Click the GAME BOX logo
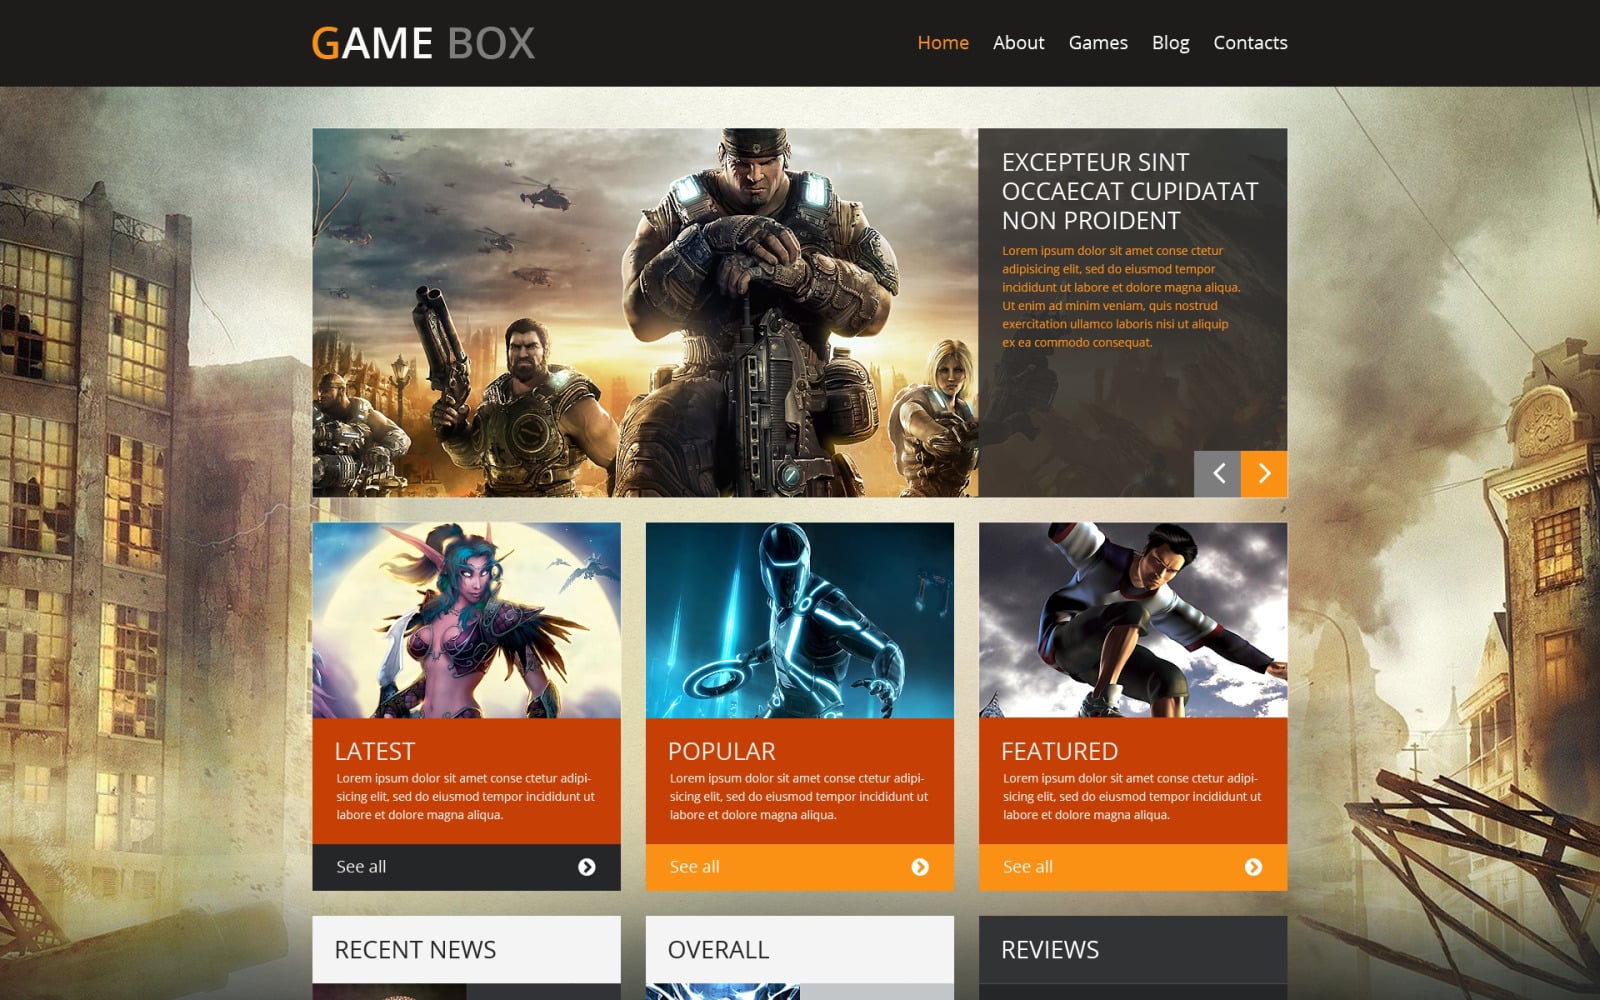The height and width of the screenshot is (1000, 1600). [423, 43]
